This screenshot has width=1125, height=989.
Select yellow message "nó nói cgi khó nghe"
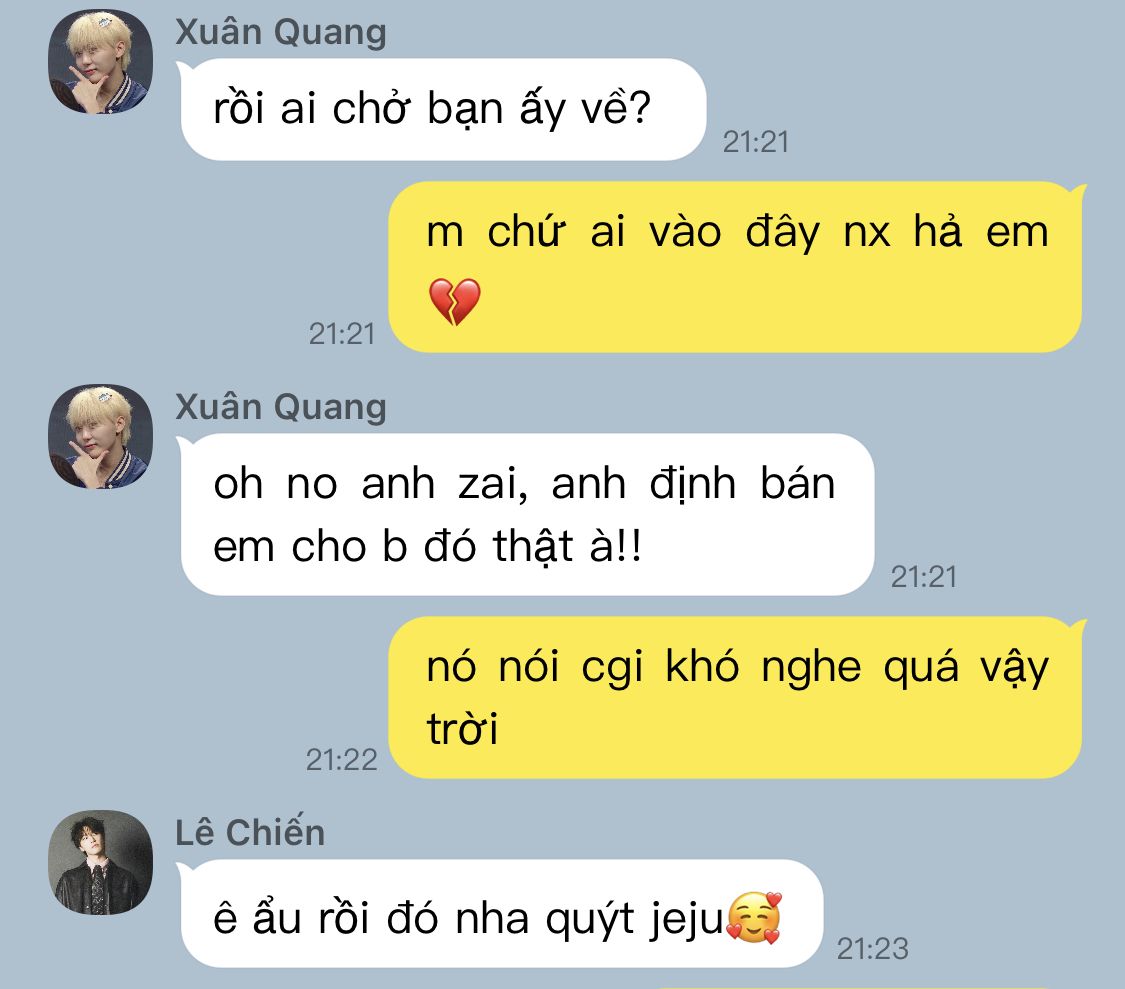736,697
